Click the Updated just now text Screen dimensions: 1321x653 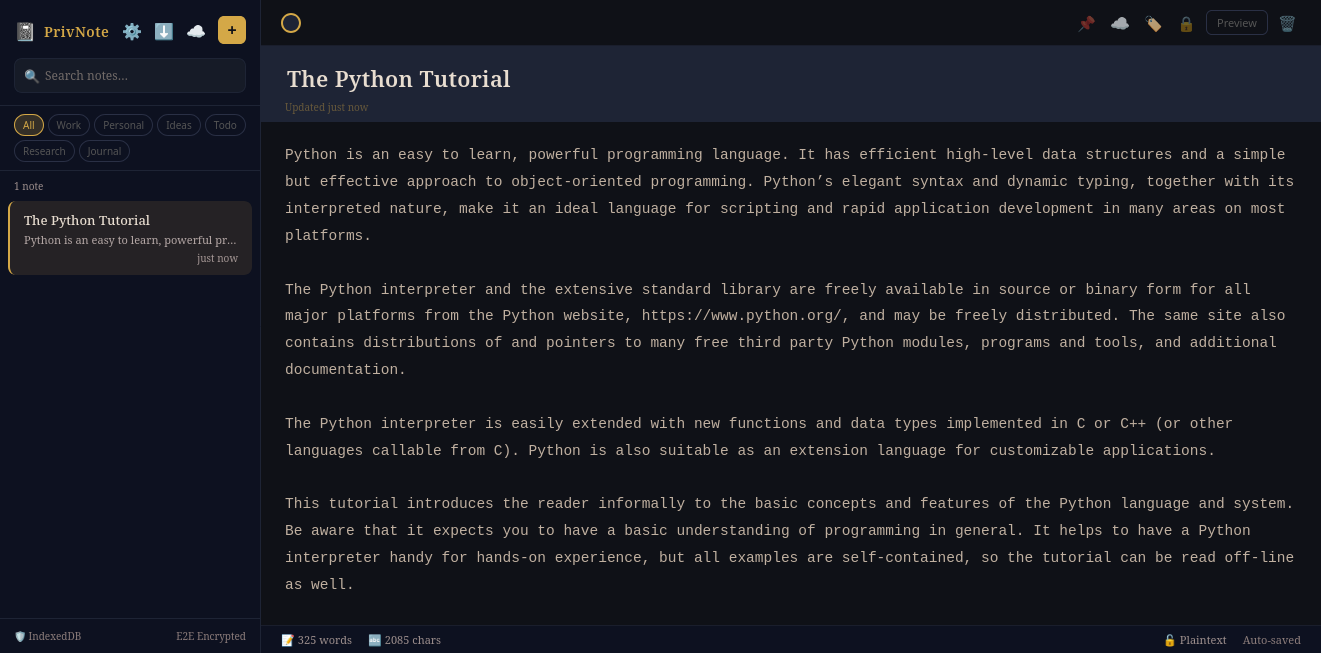tap(326, 107)
